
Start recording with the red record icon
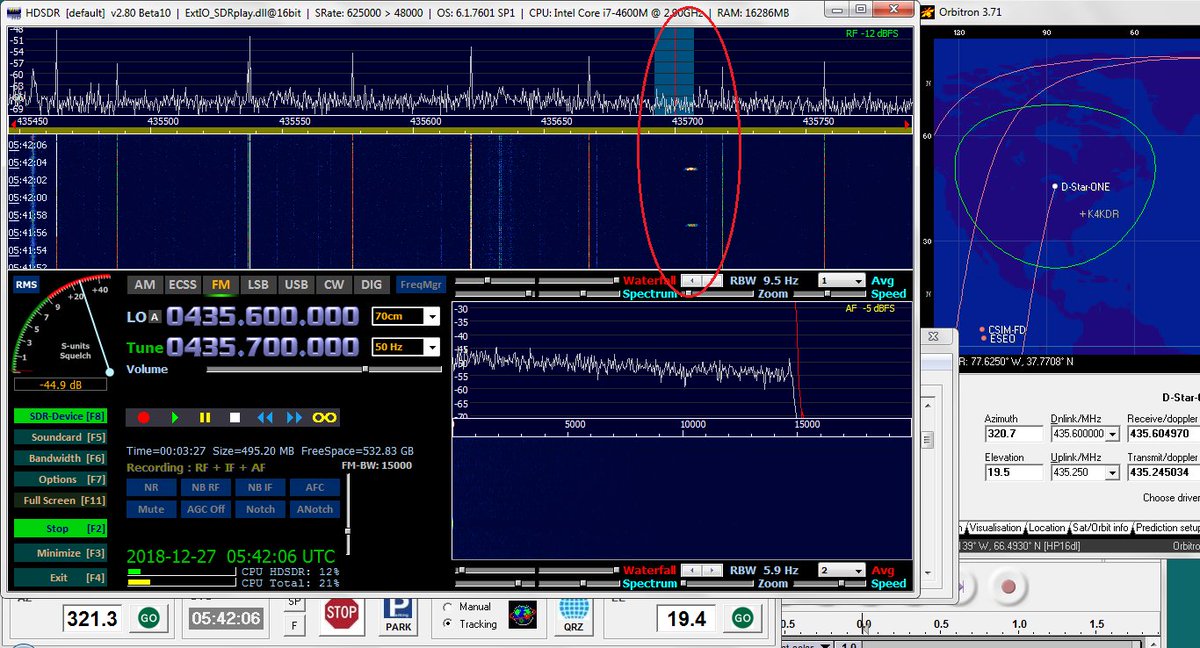click(144, 417)
